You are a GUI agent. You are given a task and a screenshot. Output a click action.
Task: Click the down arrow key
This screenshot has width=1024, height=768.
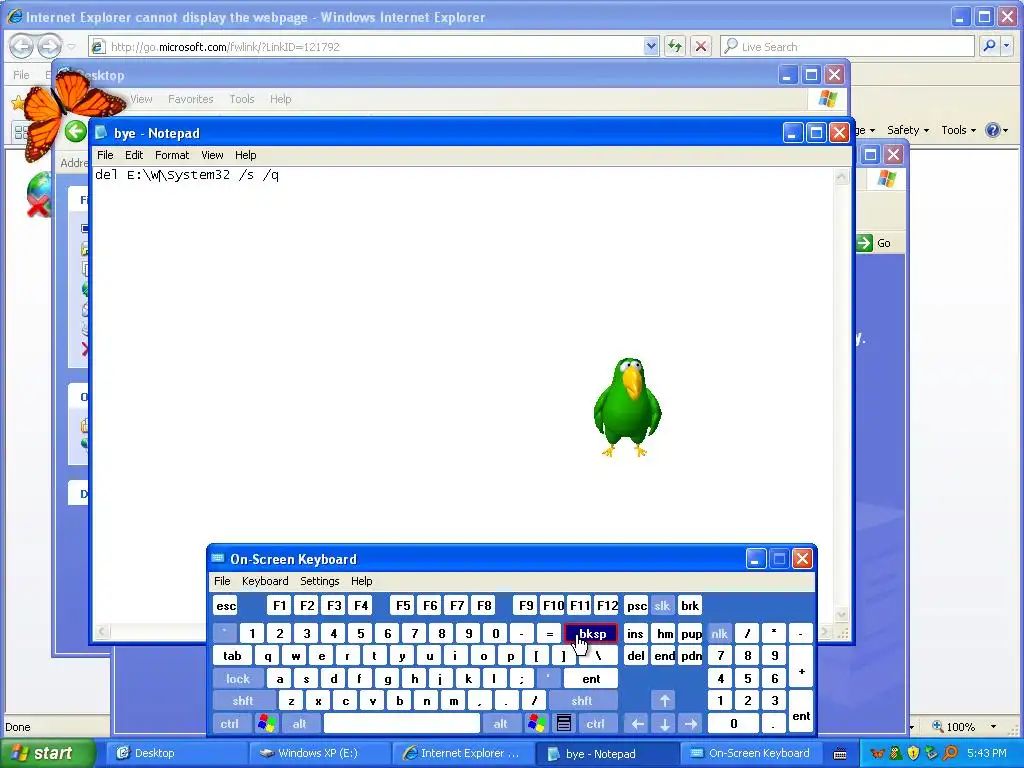coord(664,724)
